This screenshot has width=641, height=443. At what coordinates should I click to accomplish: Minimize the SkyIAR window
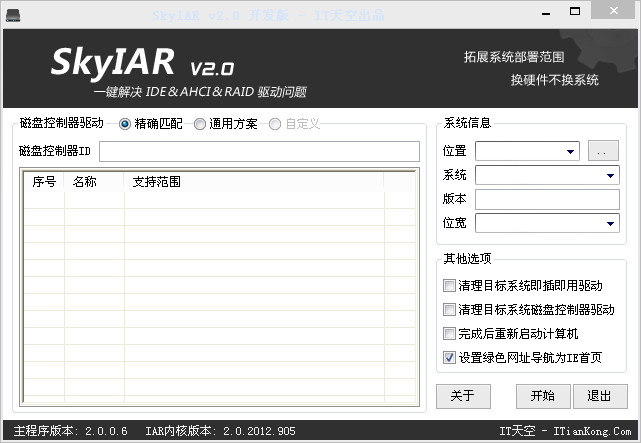point(546,13)
